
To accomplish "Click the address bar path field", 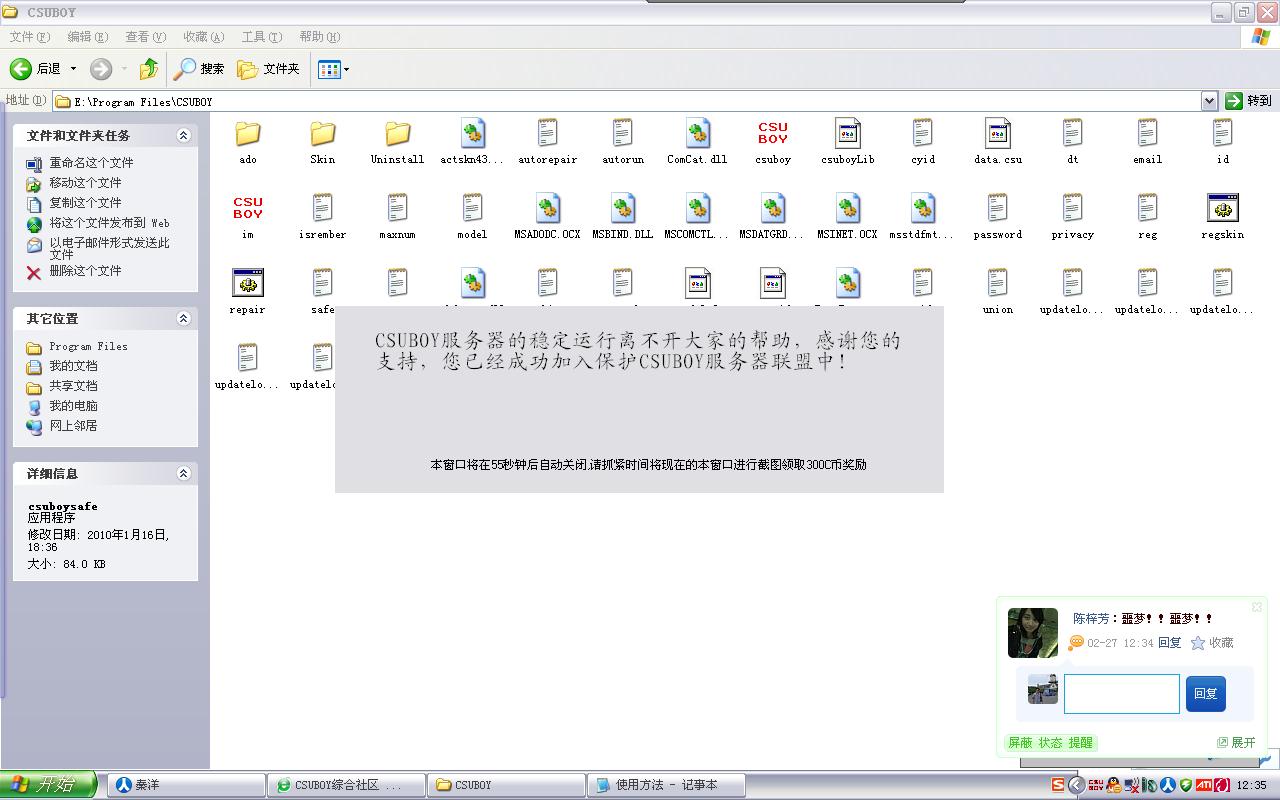I will [x=626, y=101].
